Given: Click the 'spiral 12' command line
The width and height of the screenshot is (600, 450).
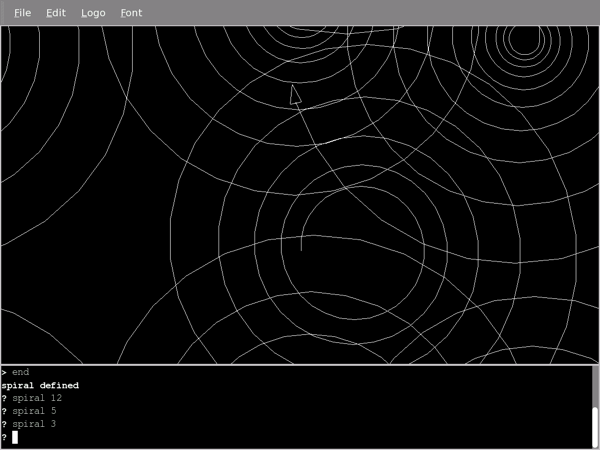Looking at the screenshot, I should pos(36,398).
